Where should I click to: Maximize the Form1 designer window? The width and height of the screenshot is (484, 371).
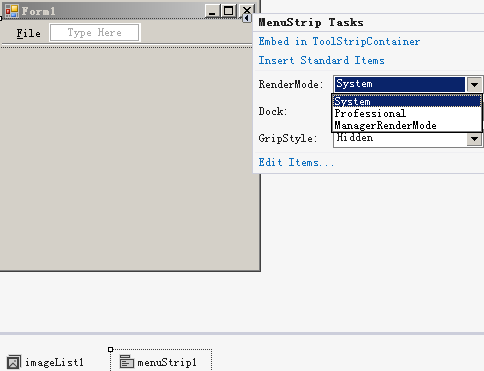(x=229, y=11)
